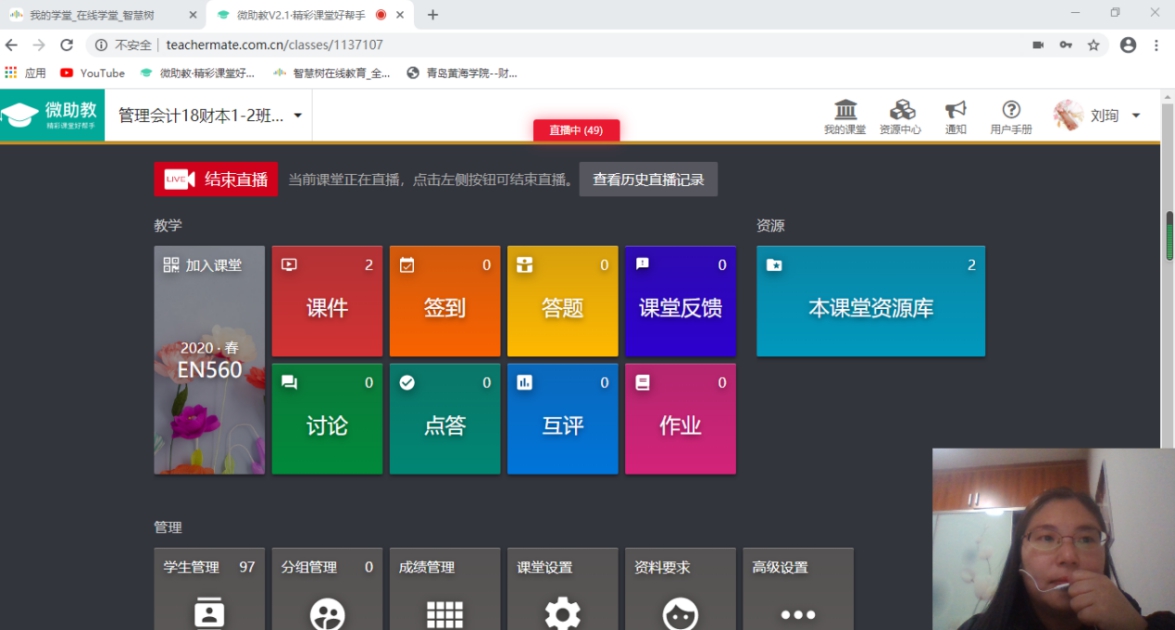Open the 课堂反馈 tile
This screenshot has height=630, width=1175.
680,301
